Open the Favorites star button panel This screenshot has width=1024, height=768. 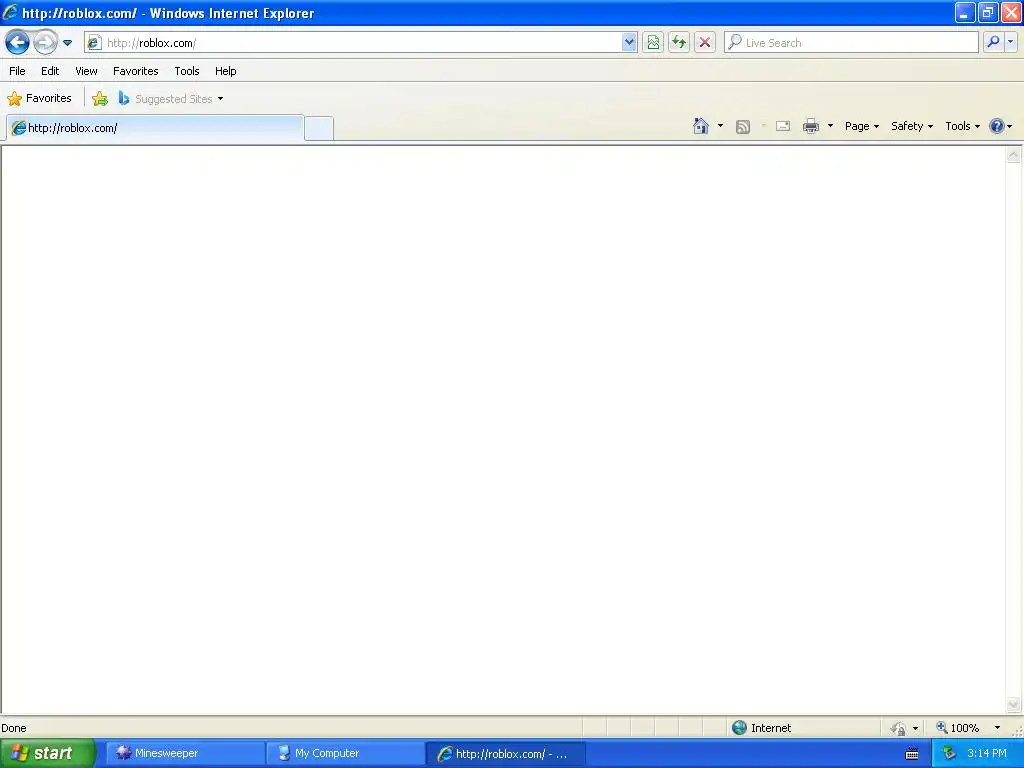click(39, 99)
